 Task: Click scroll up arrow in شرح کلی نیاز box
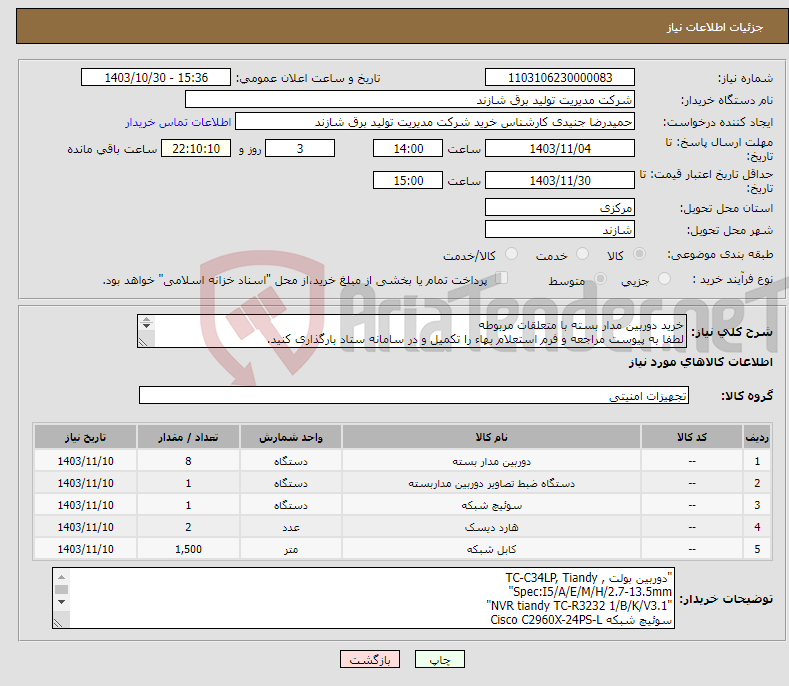pos(146,320)
